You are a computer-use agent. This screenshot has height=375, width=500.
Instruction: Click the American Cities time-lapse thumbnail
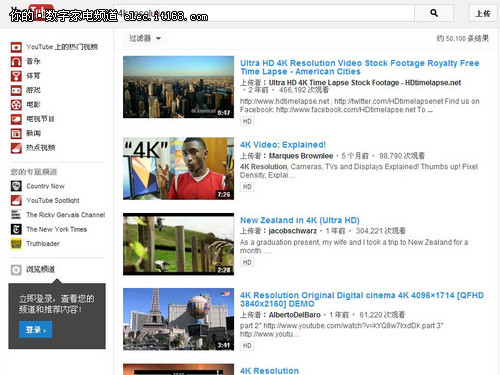coord(178,87)
